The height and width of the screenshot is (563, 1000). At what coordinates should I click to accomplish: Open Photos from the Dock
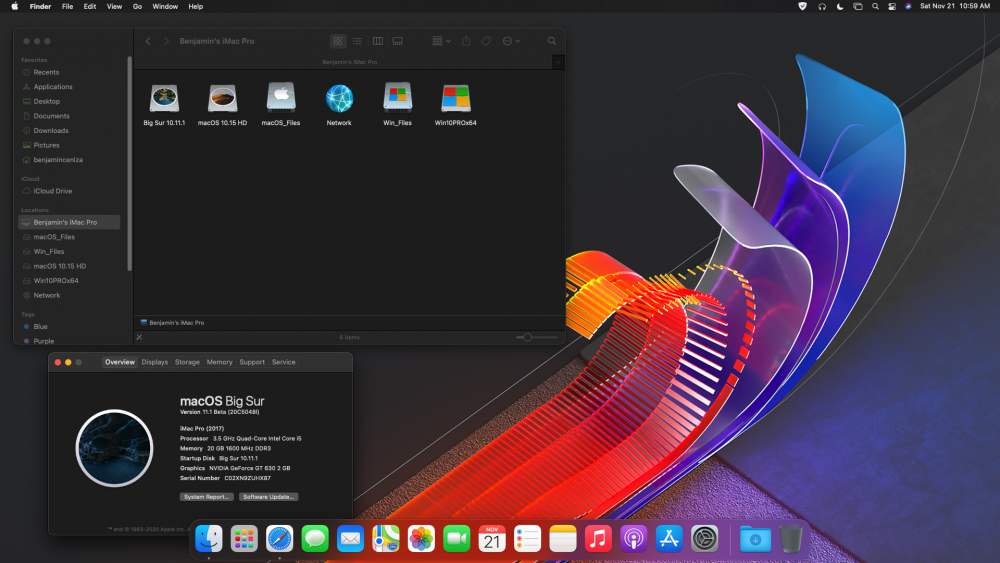[421, 539]
